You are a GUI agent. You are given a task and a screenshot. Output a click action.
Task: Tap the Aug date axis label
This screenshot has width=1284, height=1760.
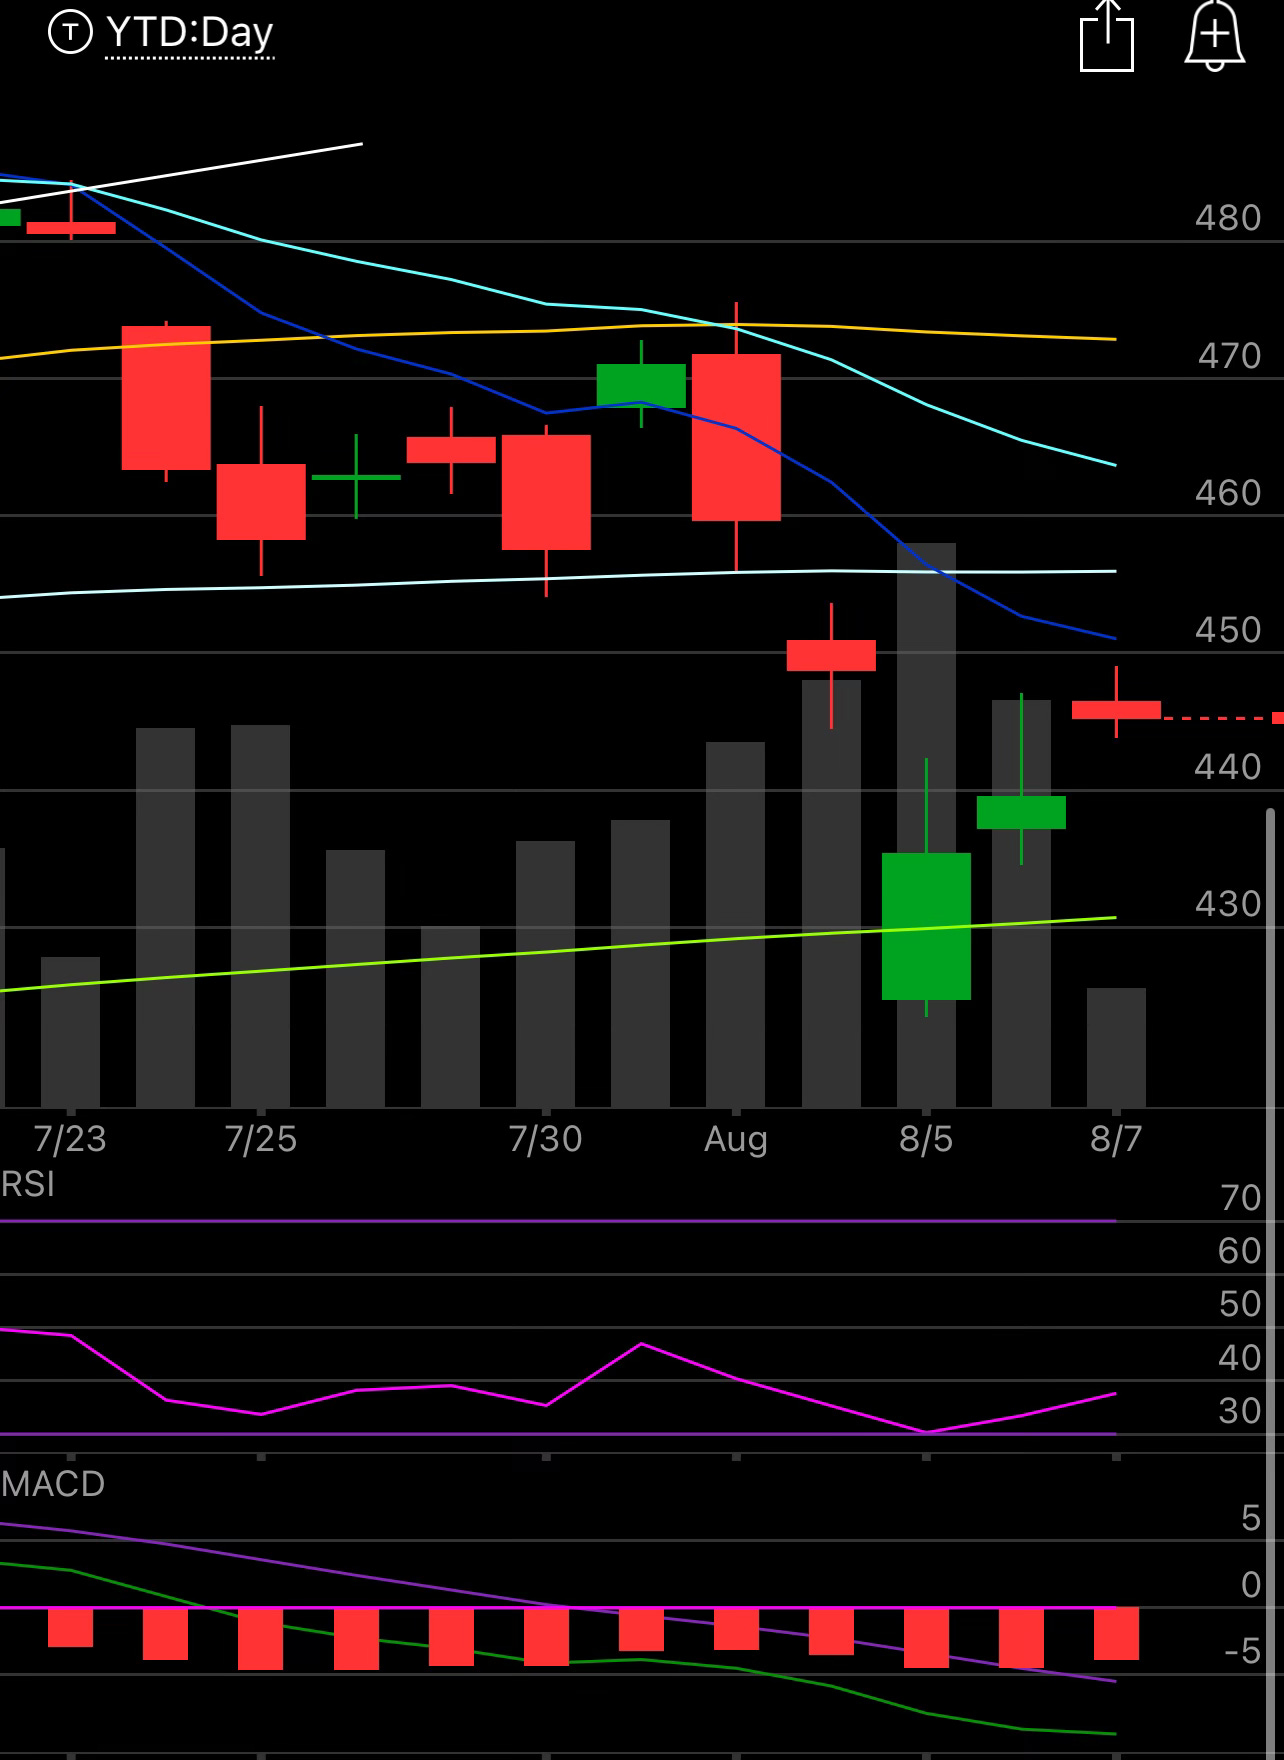pos(736,1139)
